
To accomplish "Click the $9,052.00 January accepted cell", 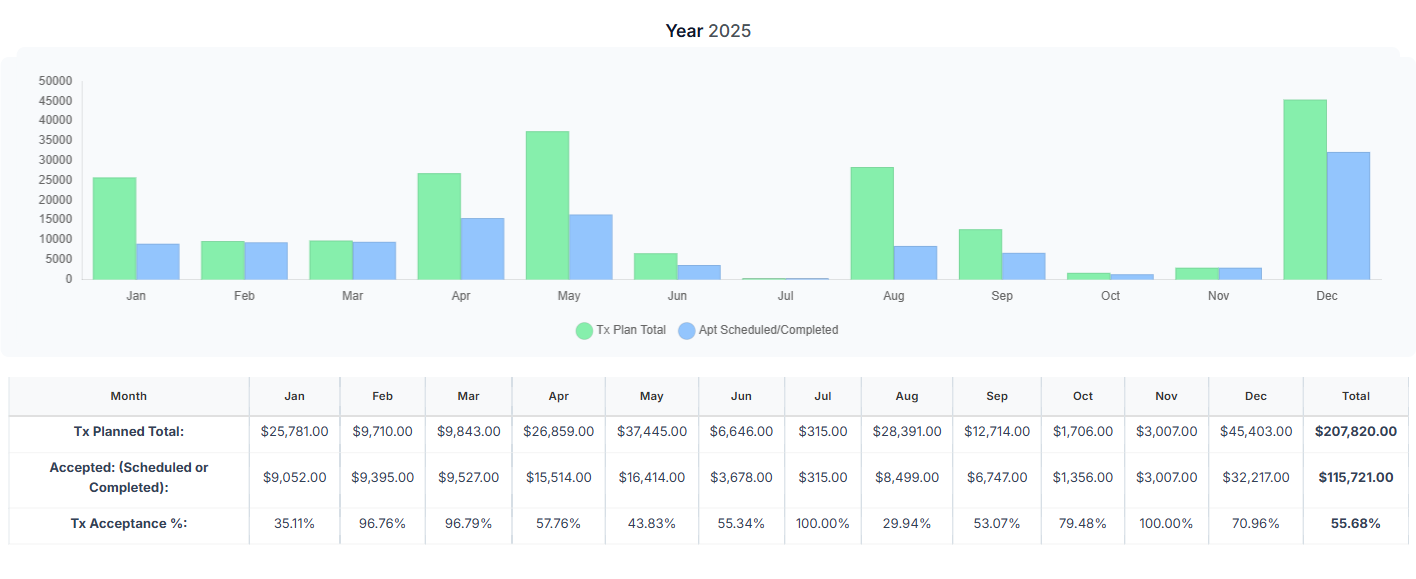I will point(294,478).
